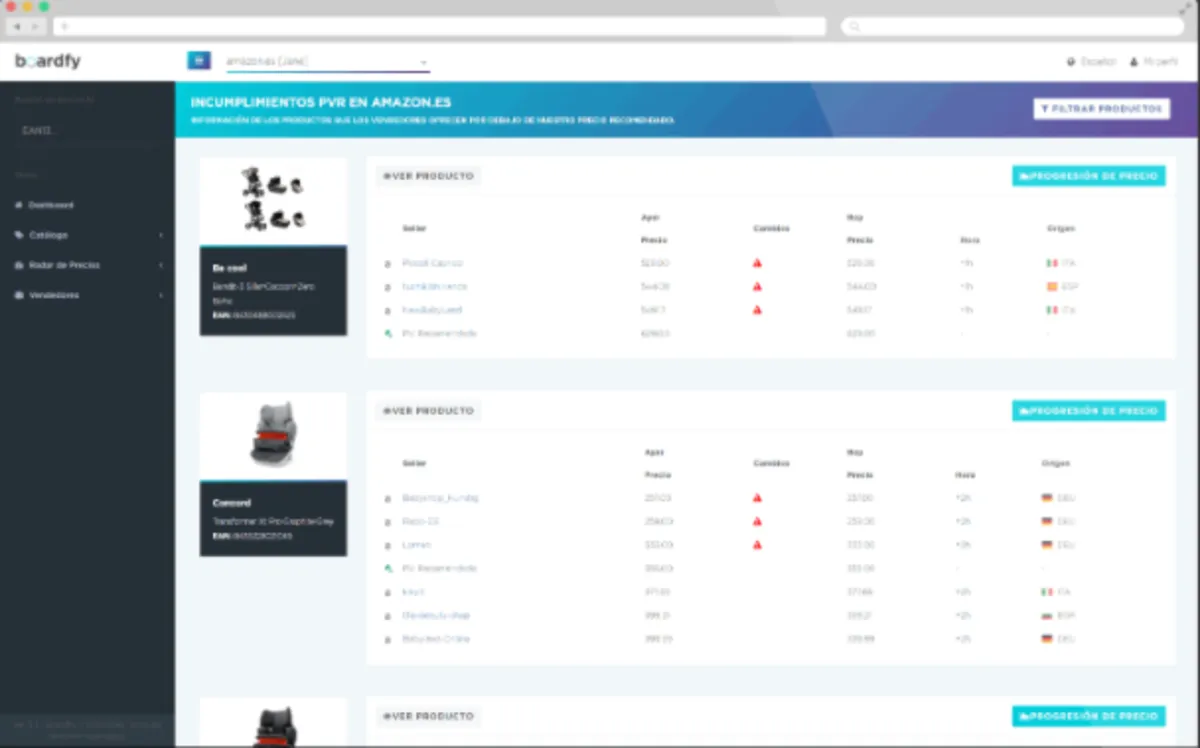Click the first ITA flag in Be cool table
The height and width of the screenshot is (748, 1200).
coord(1051,263)
